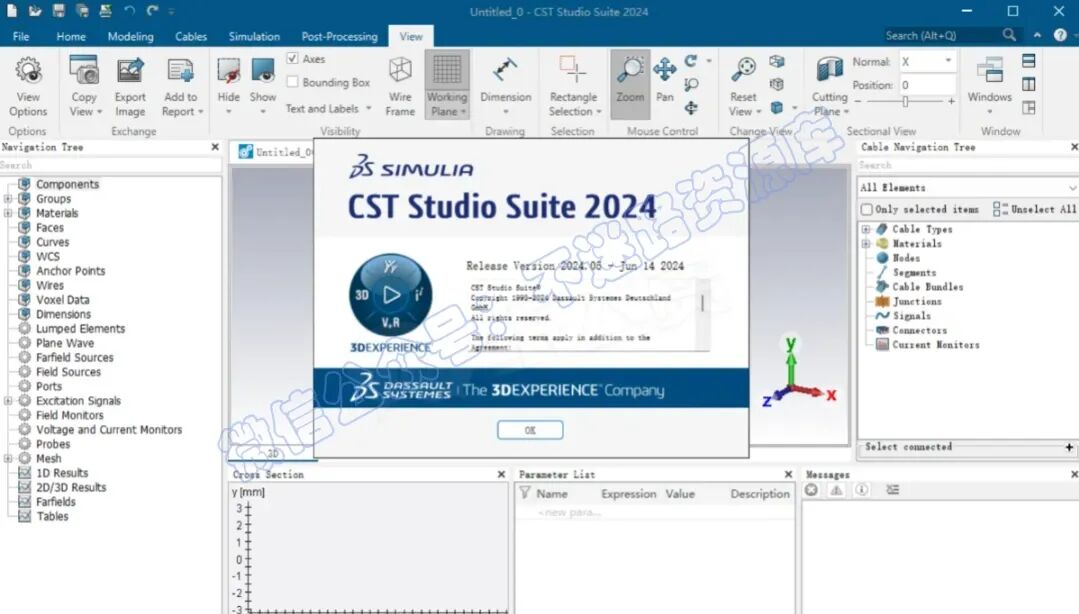Click the Navigation Tree search field
1079x614 pixels.
[110, 165]
